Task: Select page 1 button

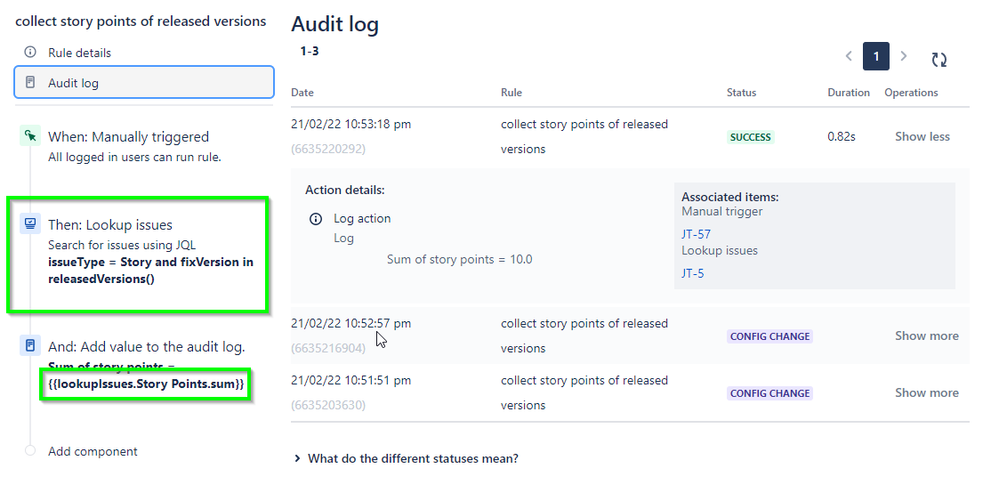Action: 876,56
